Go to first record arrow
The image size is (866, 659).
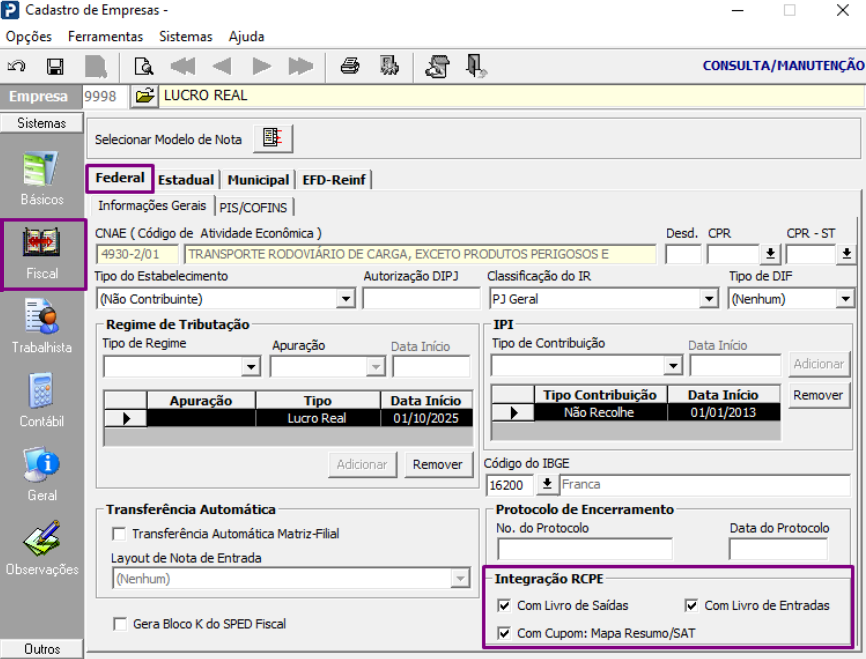[183, 66]
